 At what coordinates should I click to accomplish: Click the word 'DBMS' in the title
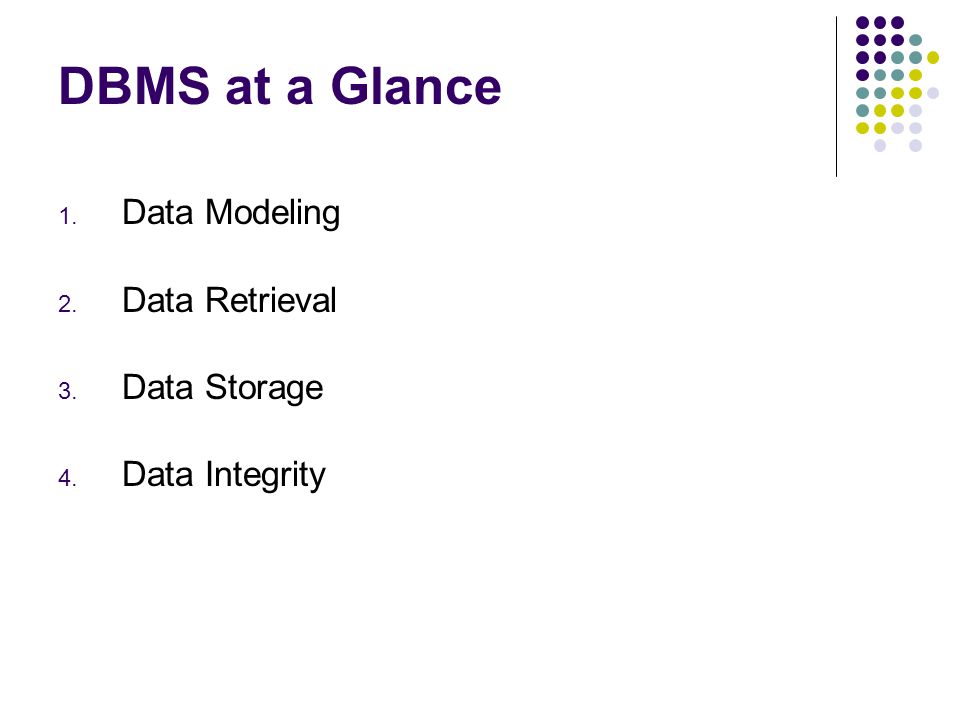[135, 86]
